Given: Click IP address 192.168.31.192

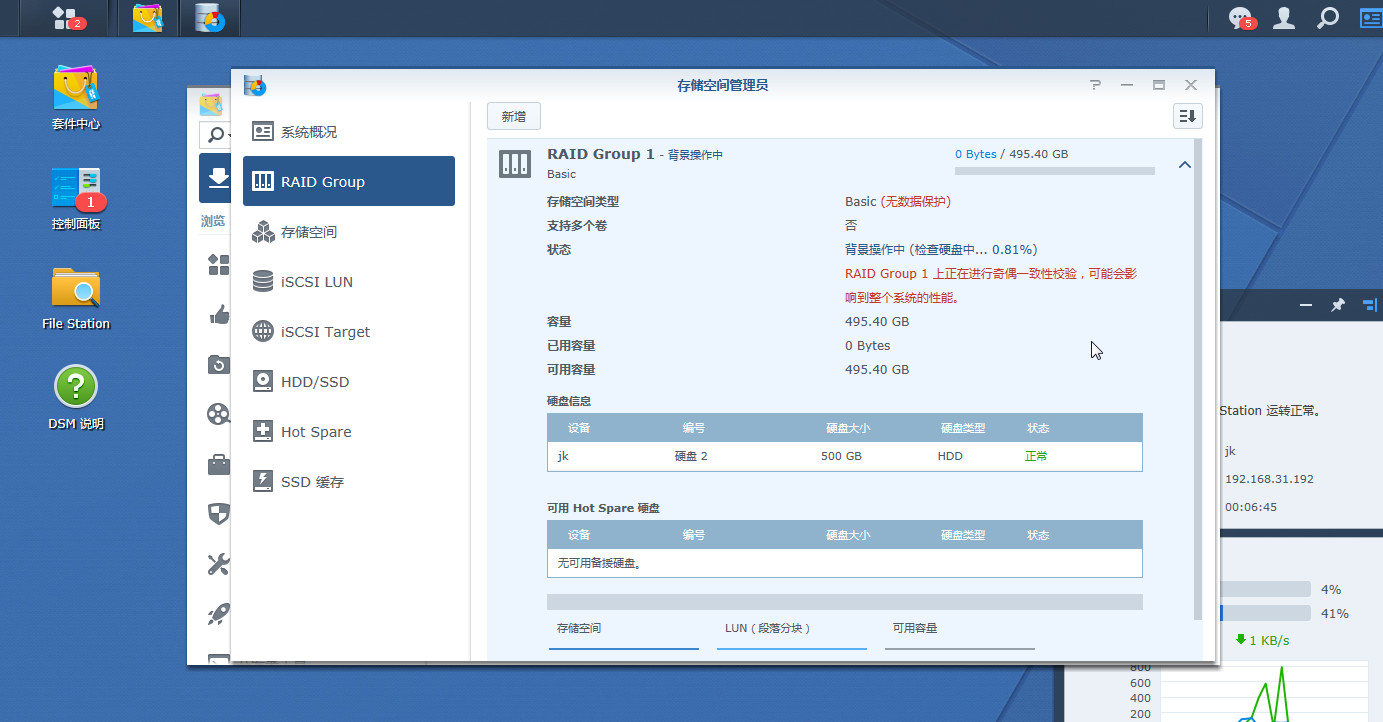Looking at the screenshot, I should [1269, 479].
